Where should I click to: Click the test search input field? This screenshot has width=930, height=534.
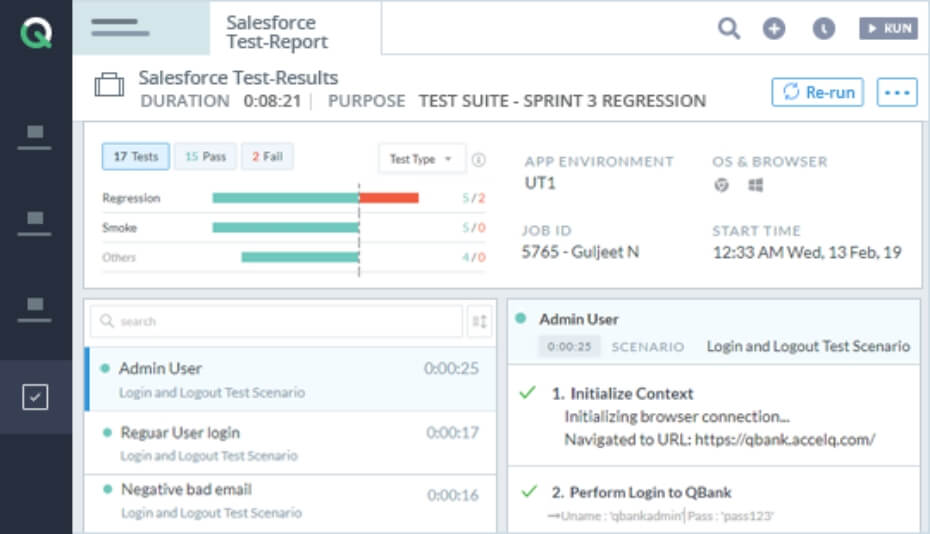pyautogui.click(x=275, y=321)
